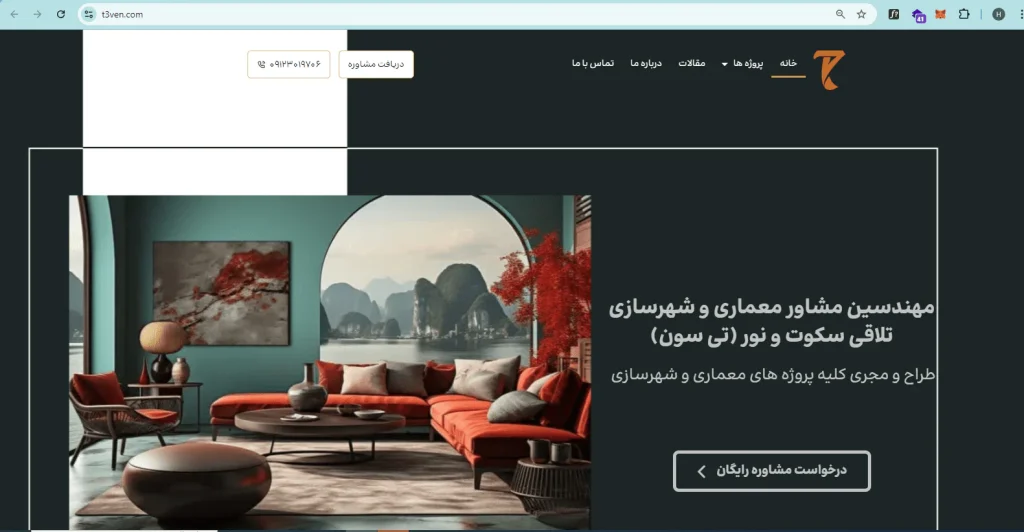Screen dimensions: 1024x532
Task: Click the phone number button ۰۹۱۲۳۰۱۹۷۰۶
Action: [289, 64]
